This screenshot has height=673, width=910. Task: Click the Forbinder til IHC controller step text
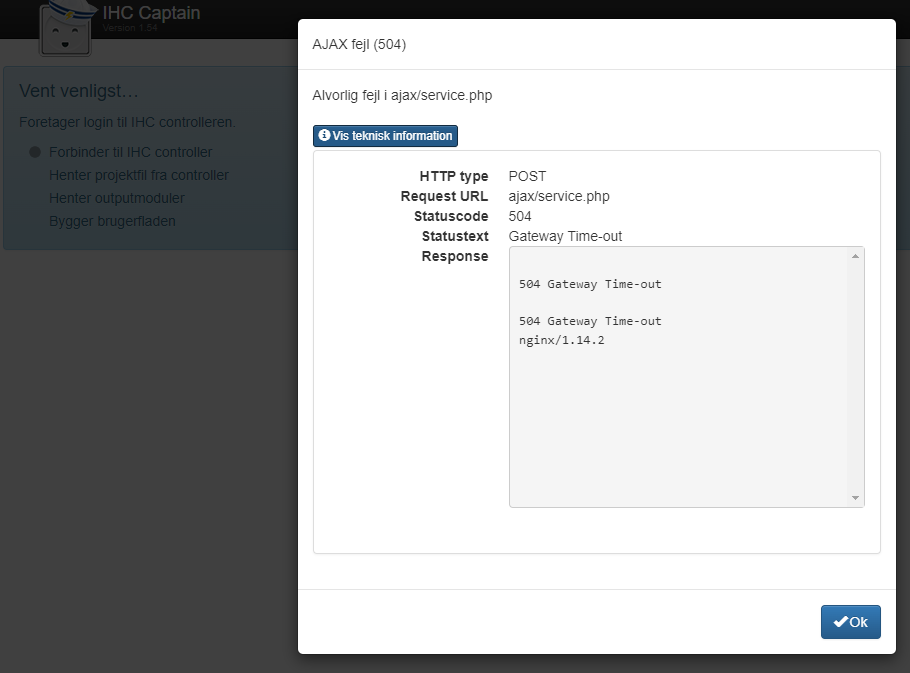[x=130, y=152]
